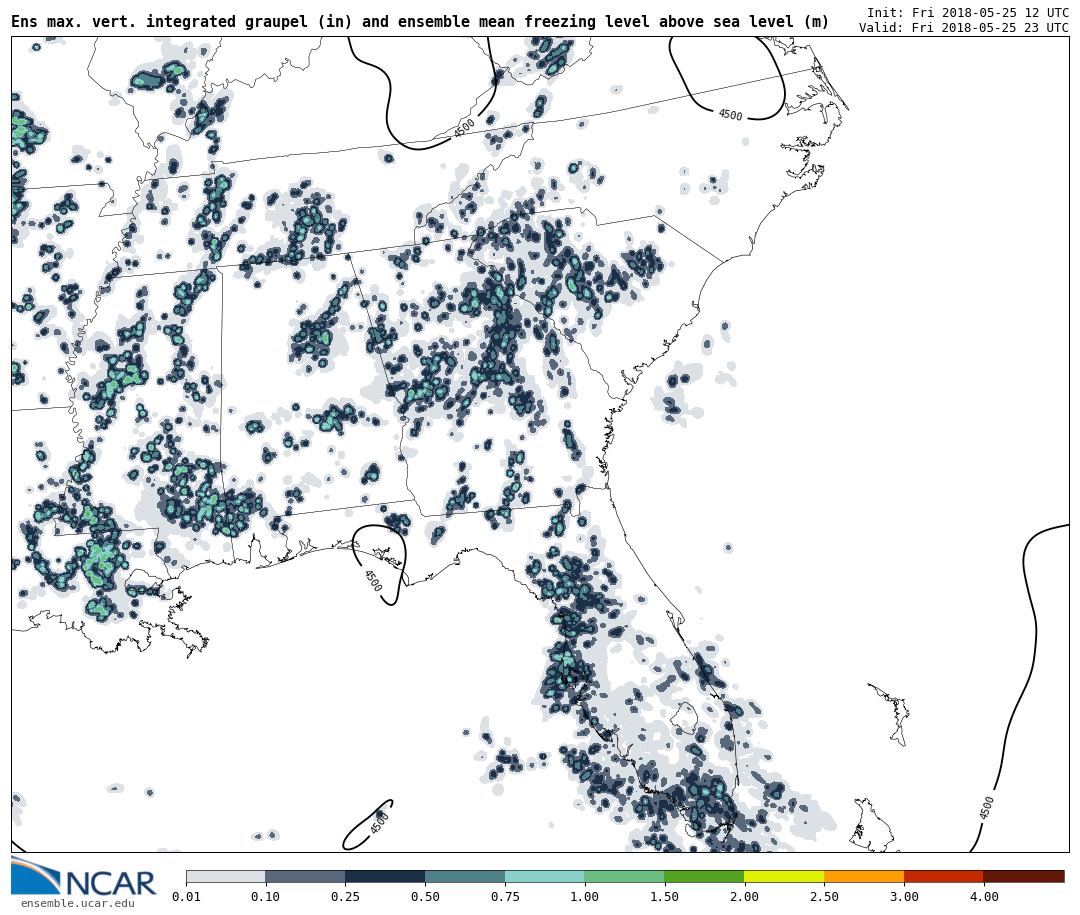Click the 0.01 tick label on colorbar

click(x=186, y=897)
